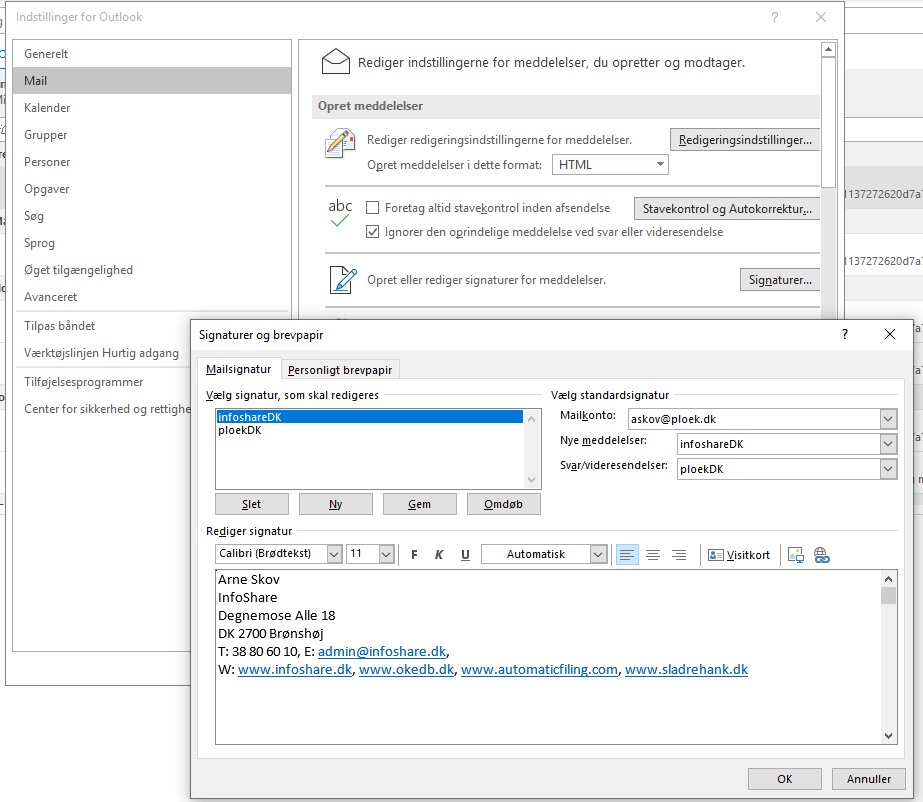The image size is (923, 802).
Task: Toggle bold (F) formatting in signature editor
Action: [414, 555]
